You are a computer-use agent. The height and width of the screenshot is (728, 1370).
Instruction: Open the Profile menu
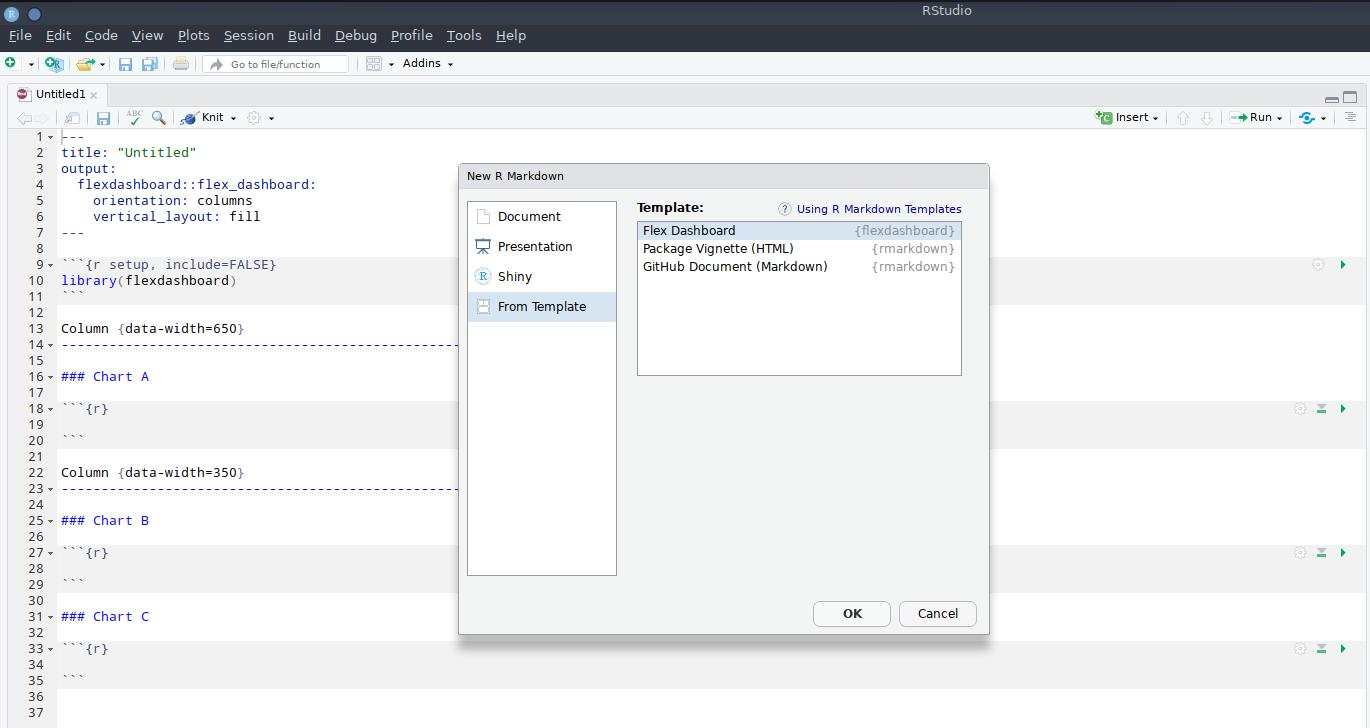pyautogui.click(x=411, y=35)
